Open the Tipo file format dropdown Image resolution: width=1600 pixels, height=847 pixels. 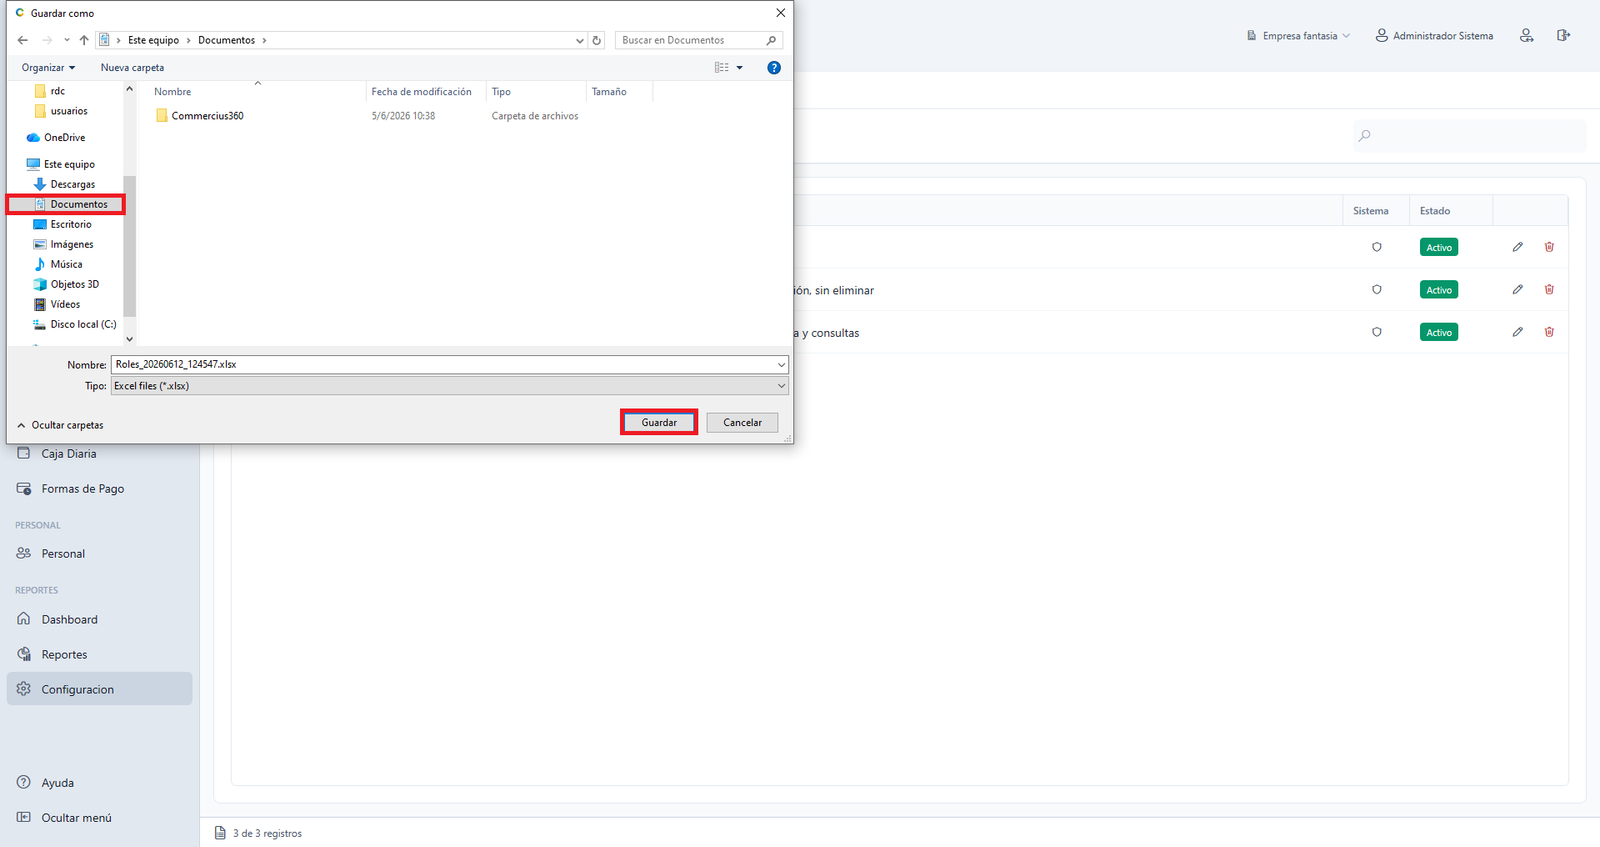(x=450, y=386)
